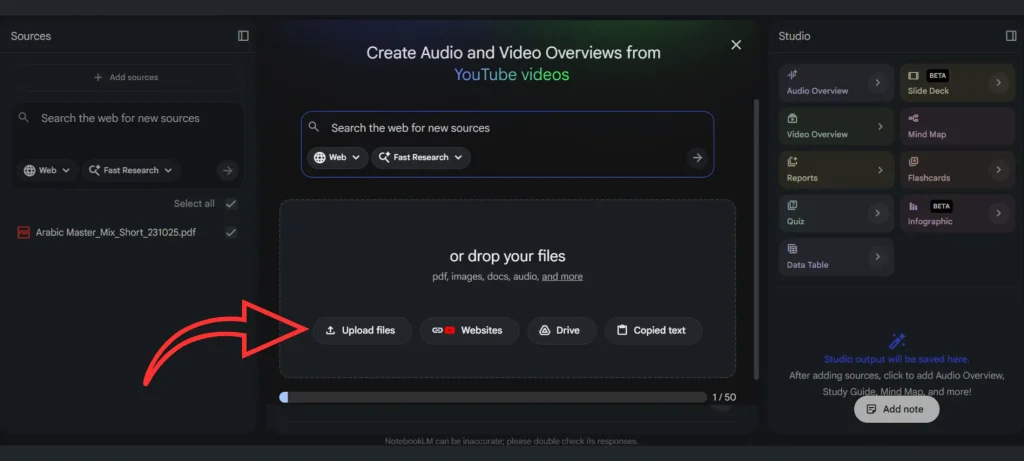
Task: Toggle the Select all checkbox
Action: (x=231, y=204)
